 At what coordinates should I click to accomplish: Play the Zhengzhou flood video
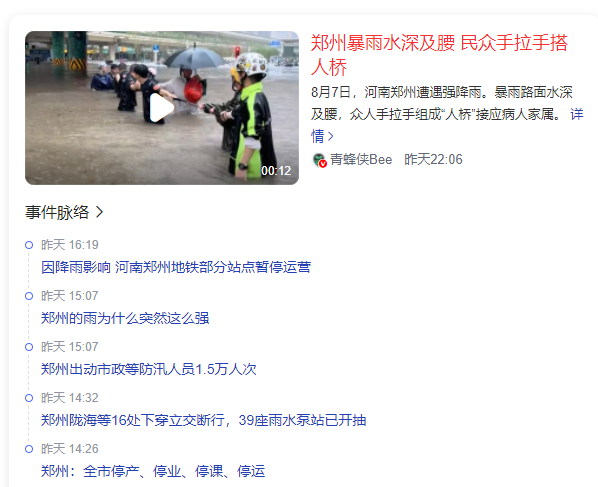click(x=162, y=108)
